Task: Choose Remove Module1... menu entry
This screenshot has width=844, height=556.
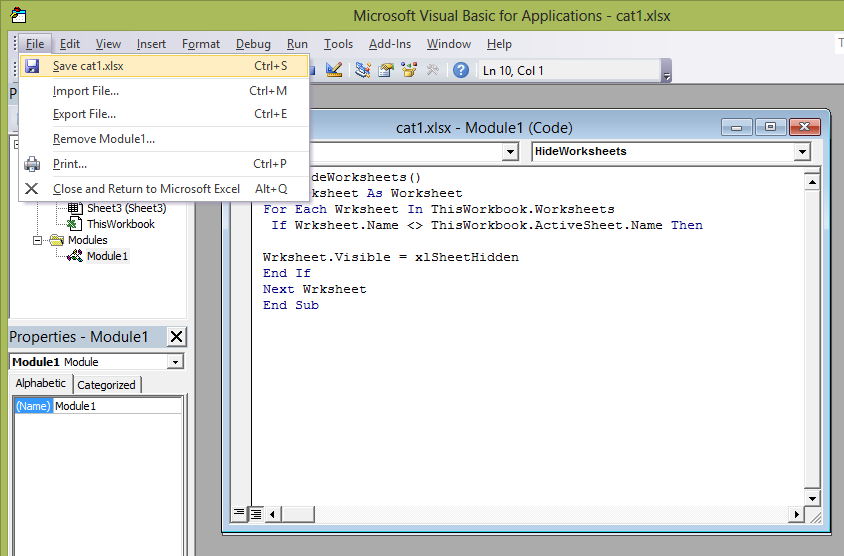Action: (164, 139)
